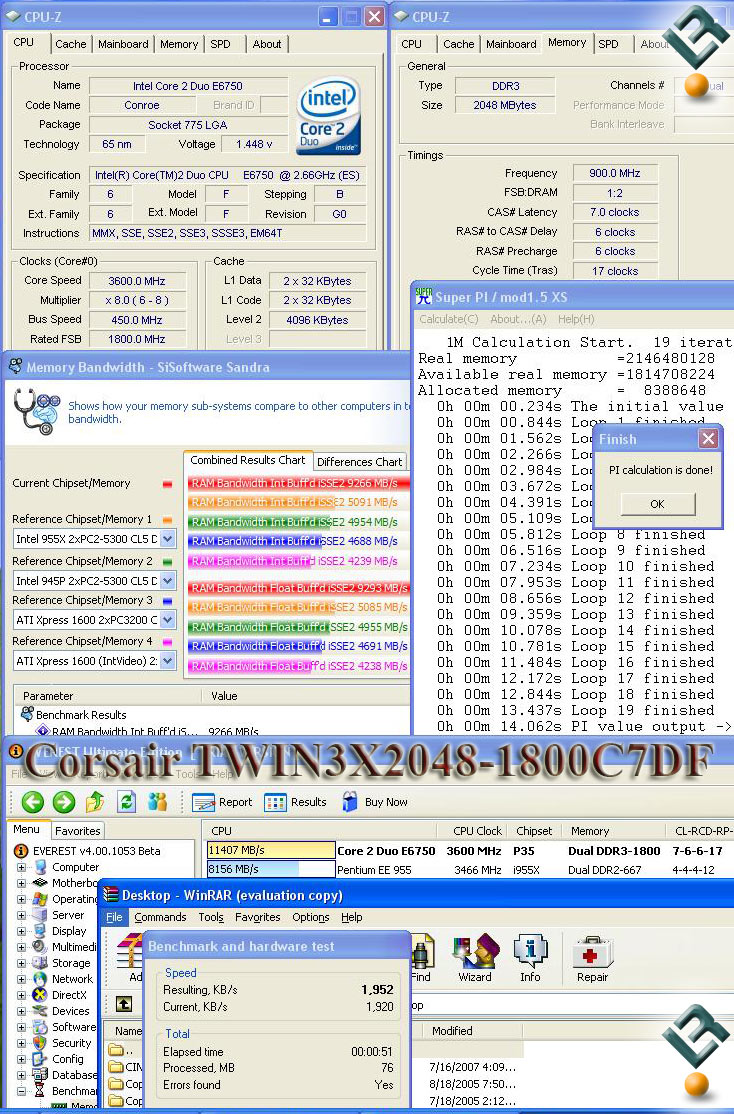Click Intel Core 2 Duo logo in CPU-Z
734x1114 pixels.
328,117
